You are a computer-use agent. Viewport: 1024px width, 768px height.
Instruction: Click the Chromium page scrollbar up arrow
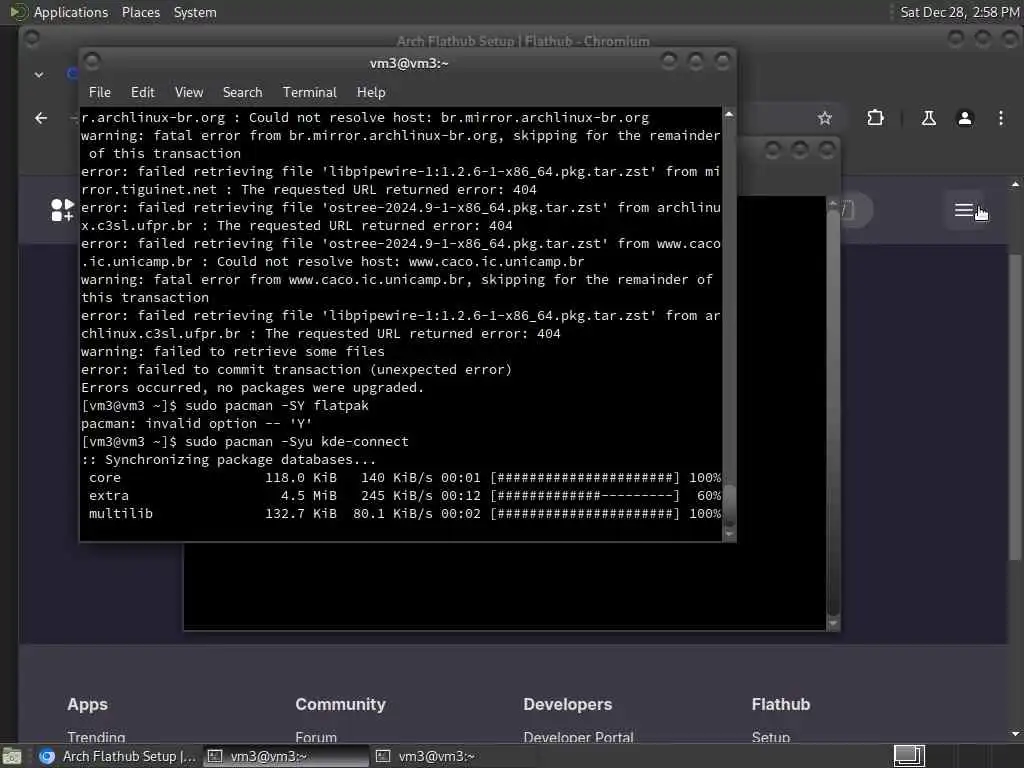click(1015, 185)
